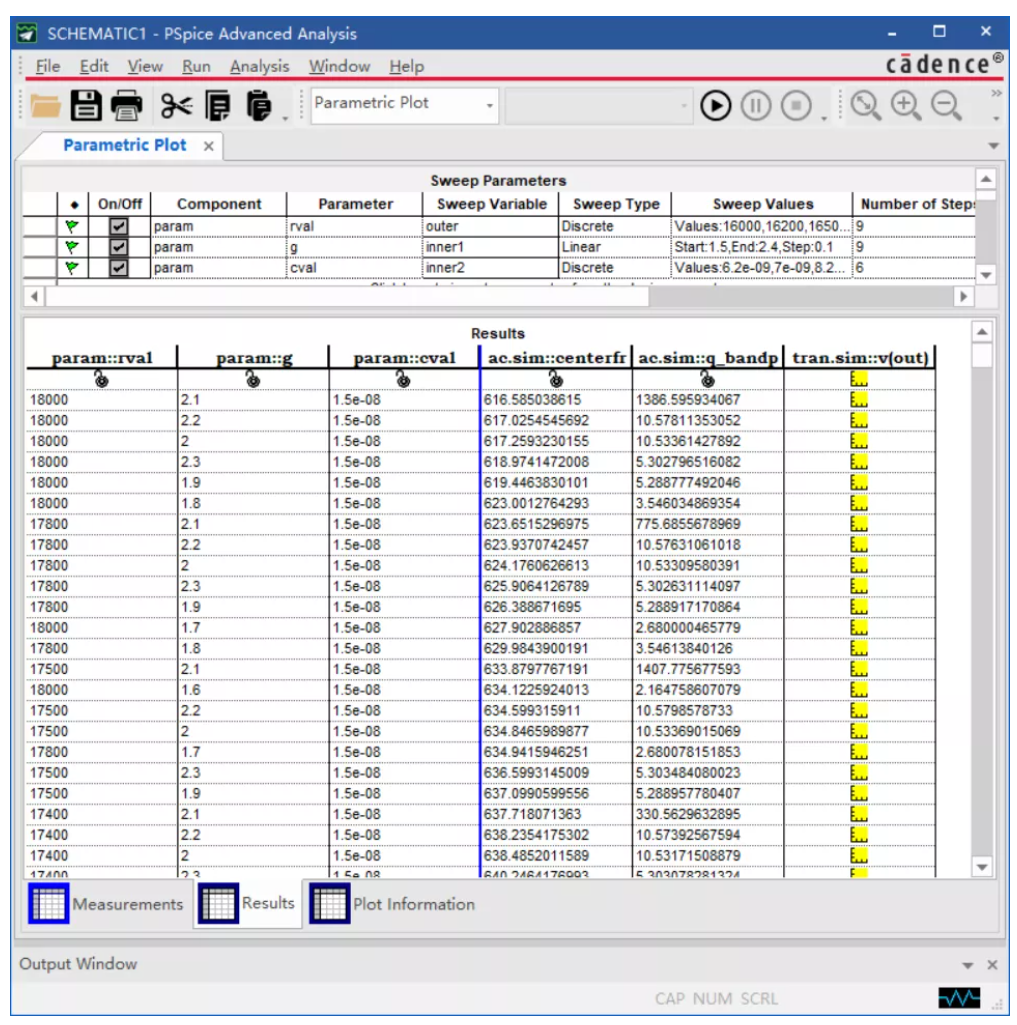Click the lock icon under param::cval
Image resolution: width=1017 pixels, height=1025 pixels.
[x=403, y=379]
